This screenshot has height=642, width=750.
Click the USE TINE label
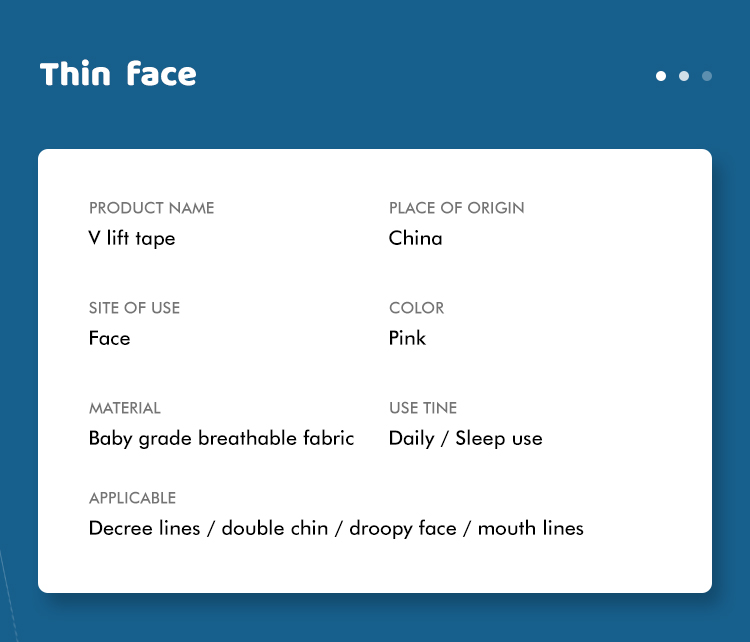pyautogui.click(x=422, y=408)
